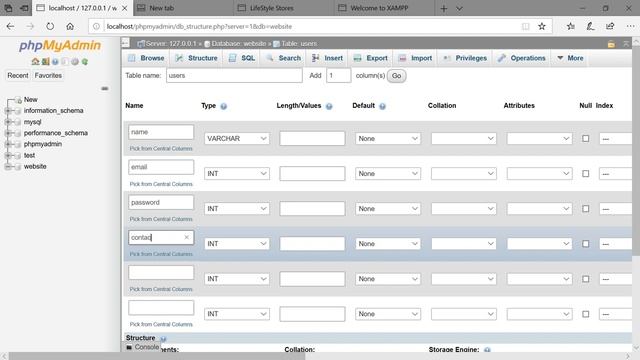Add page to favorites with star icon
Screen dimensions: 640x360
(x=542, y=26)
